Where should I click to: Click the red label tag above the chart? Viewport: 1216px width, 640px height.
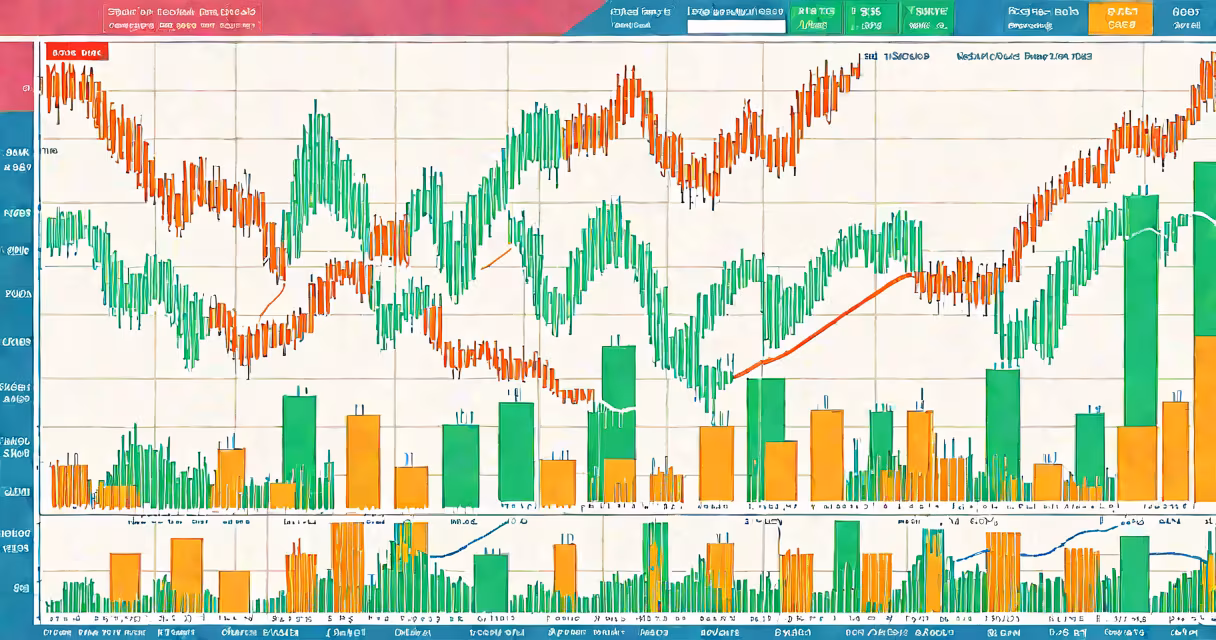coord(77,52)
